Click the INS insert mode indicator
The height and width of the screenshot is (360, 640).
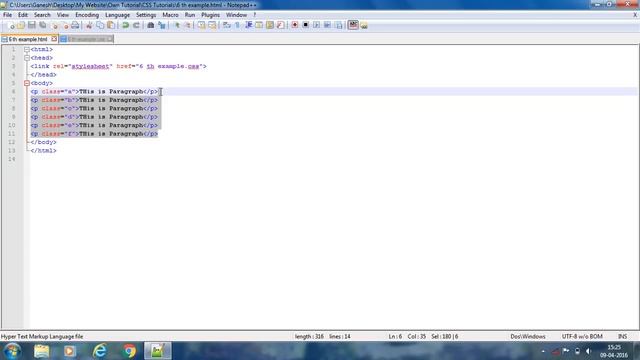(x=622, y=337)
